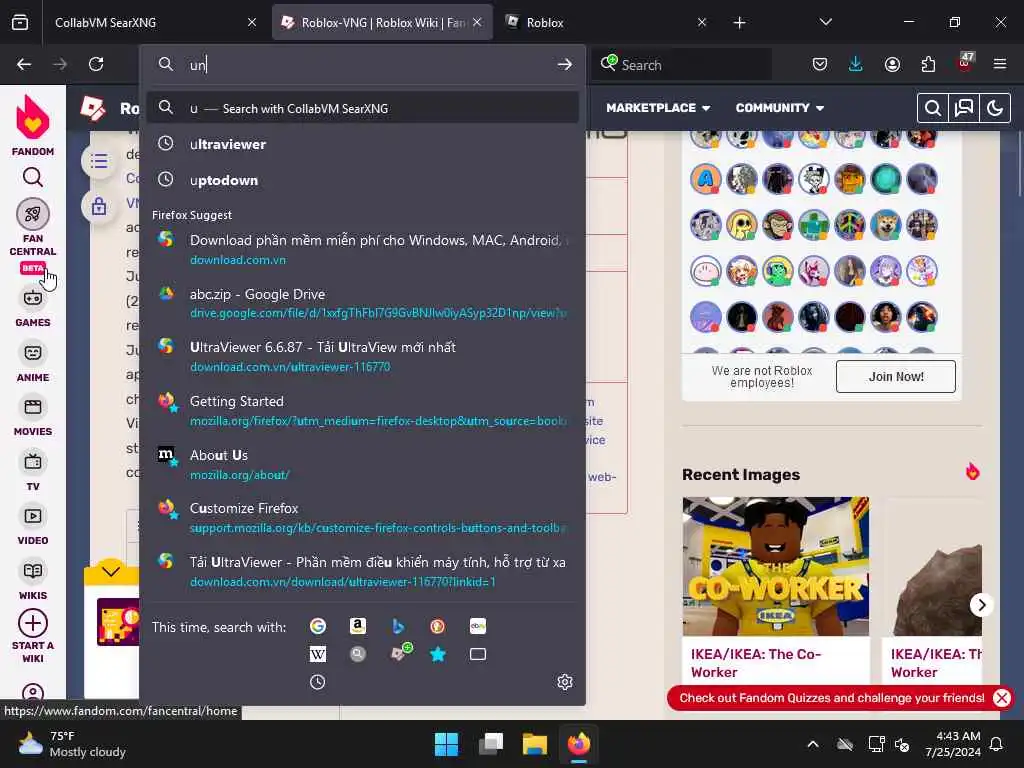Show next recent image arrow

click(982, 605)
